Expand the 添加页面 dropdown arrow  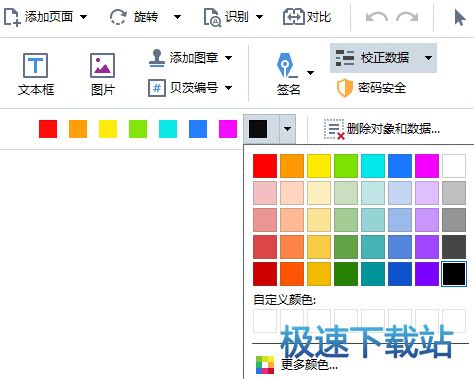[x=84, y=17]
